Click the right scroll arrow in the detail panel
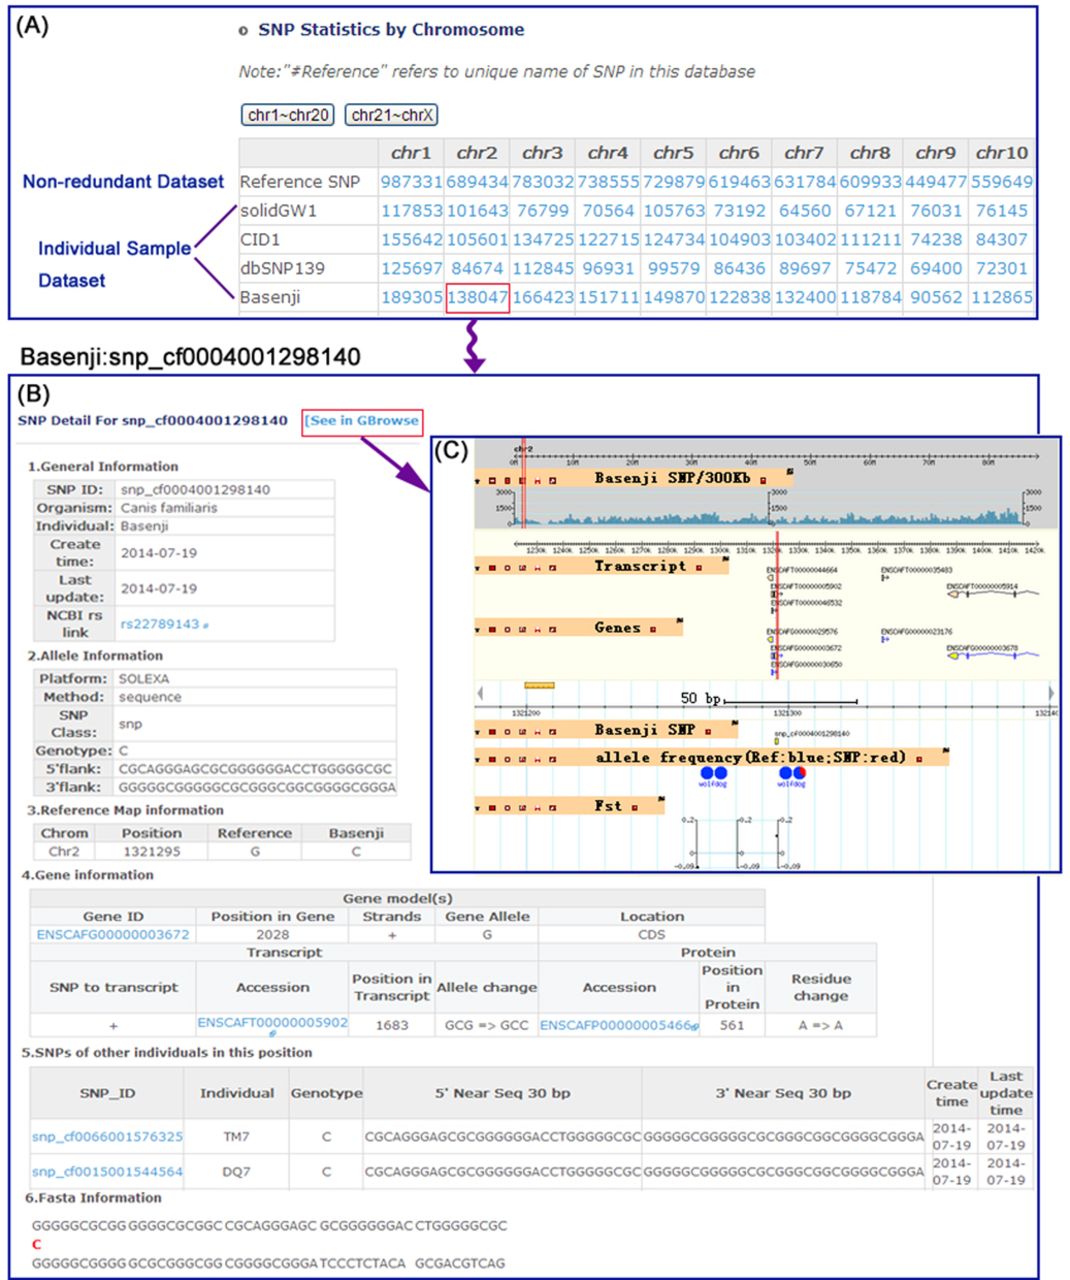This screenshot has width=1070, height=1280. click(1050, 693)
